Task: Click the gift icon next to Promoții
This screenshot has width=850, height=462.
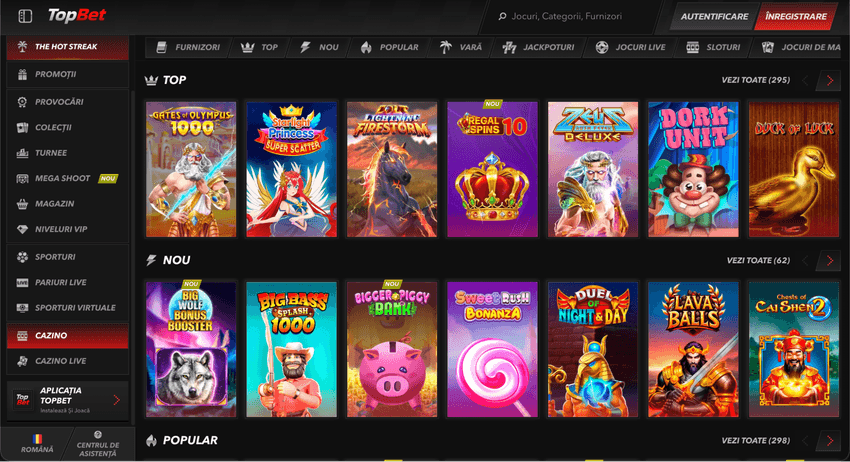Action: [x=22, y=74]
